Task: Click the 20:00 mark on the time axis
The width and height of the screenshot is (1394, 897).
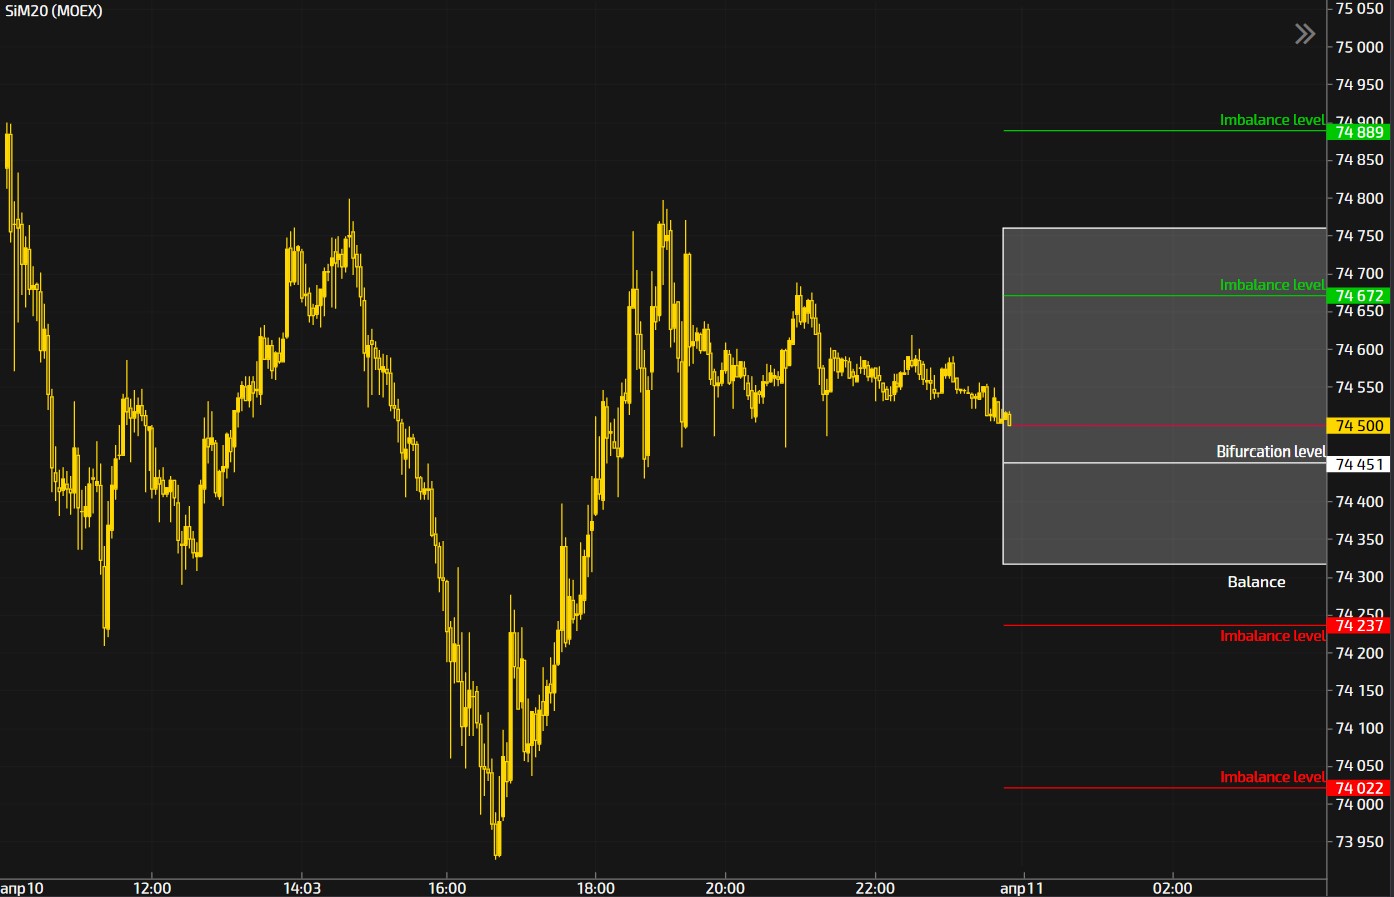Action: pyautogui.click(x=725, y=888)
